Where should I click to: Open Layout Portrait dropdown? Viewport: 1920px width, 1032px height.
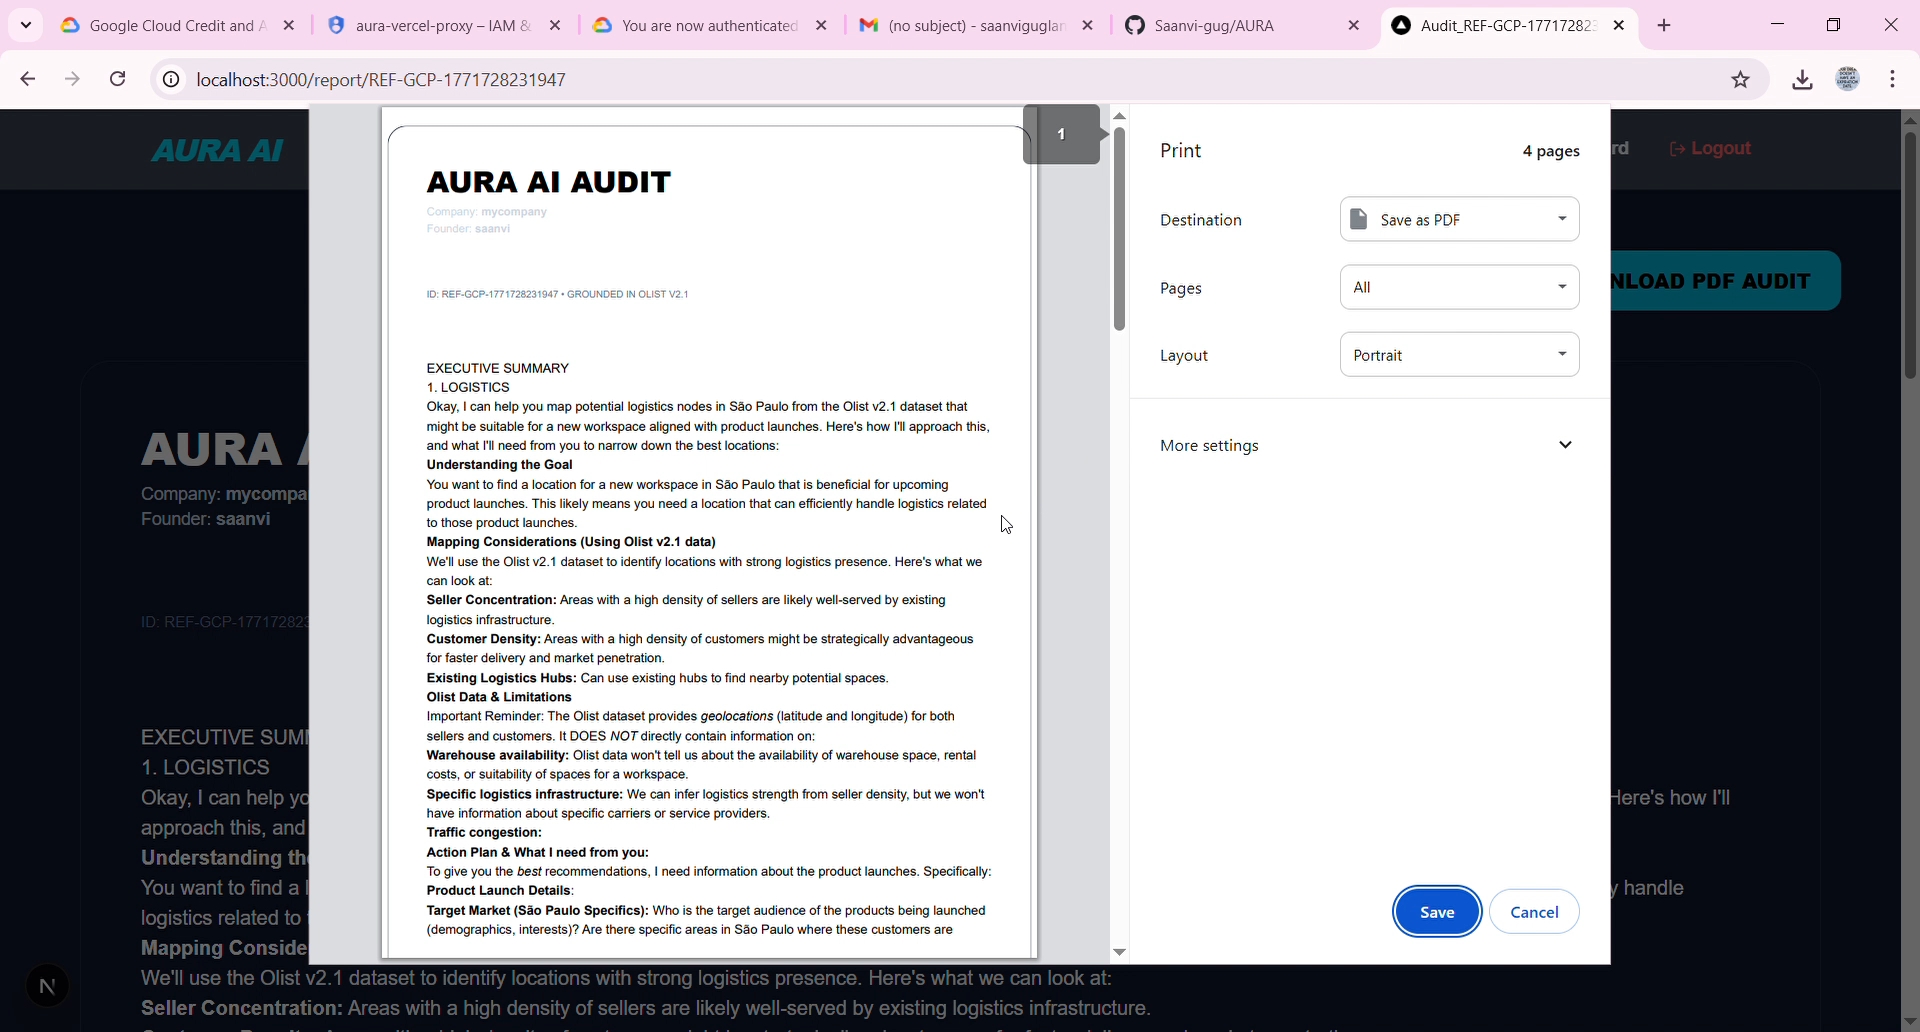pyautogui.click(x=1459, y=355)
